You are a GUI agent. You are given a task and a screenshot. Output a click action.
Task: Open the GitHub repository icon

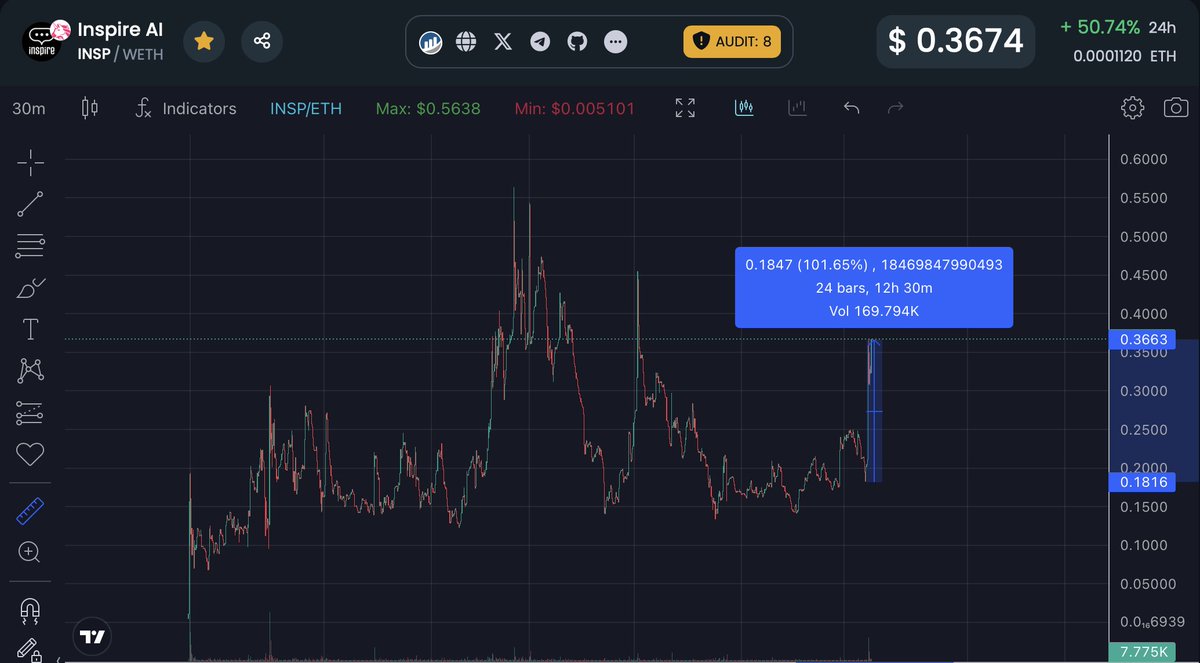tap(577, 42)
